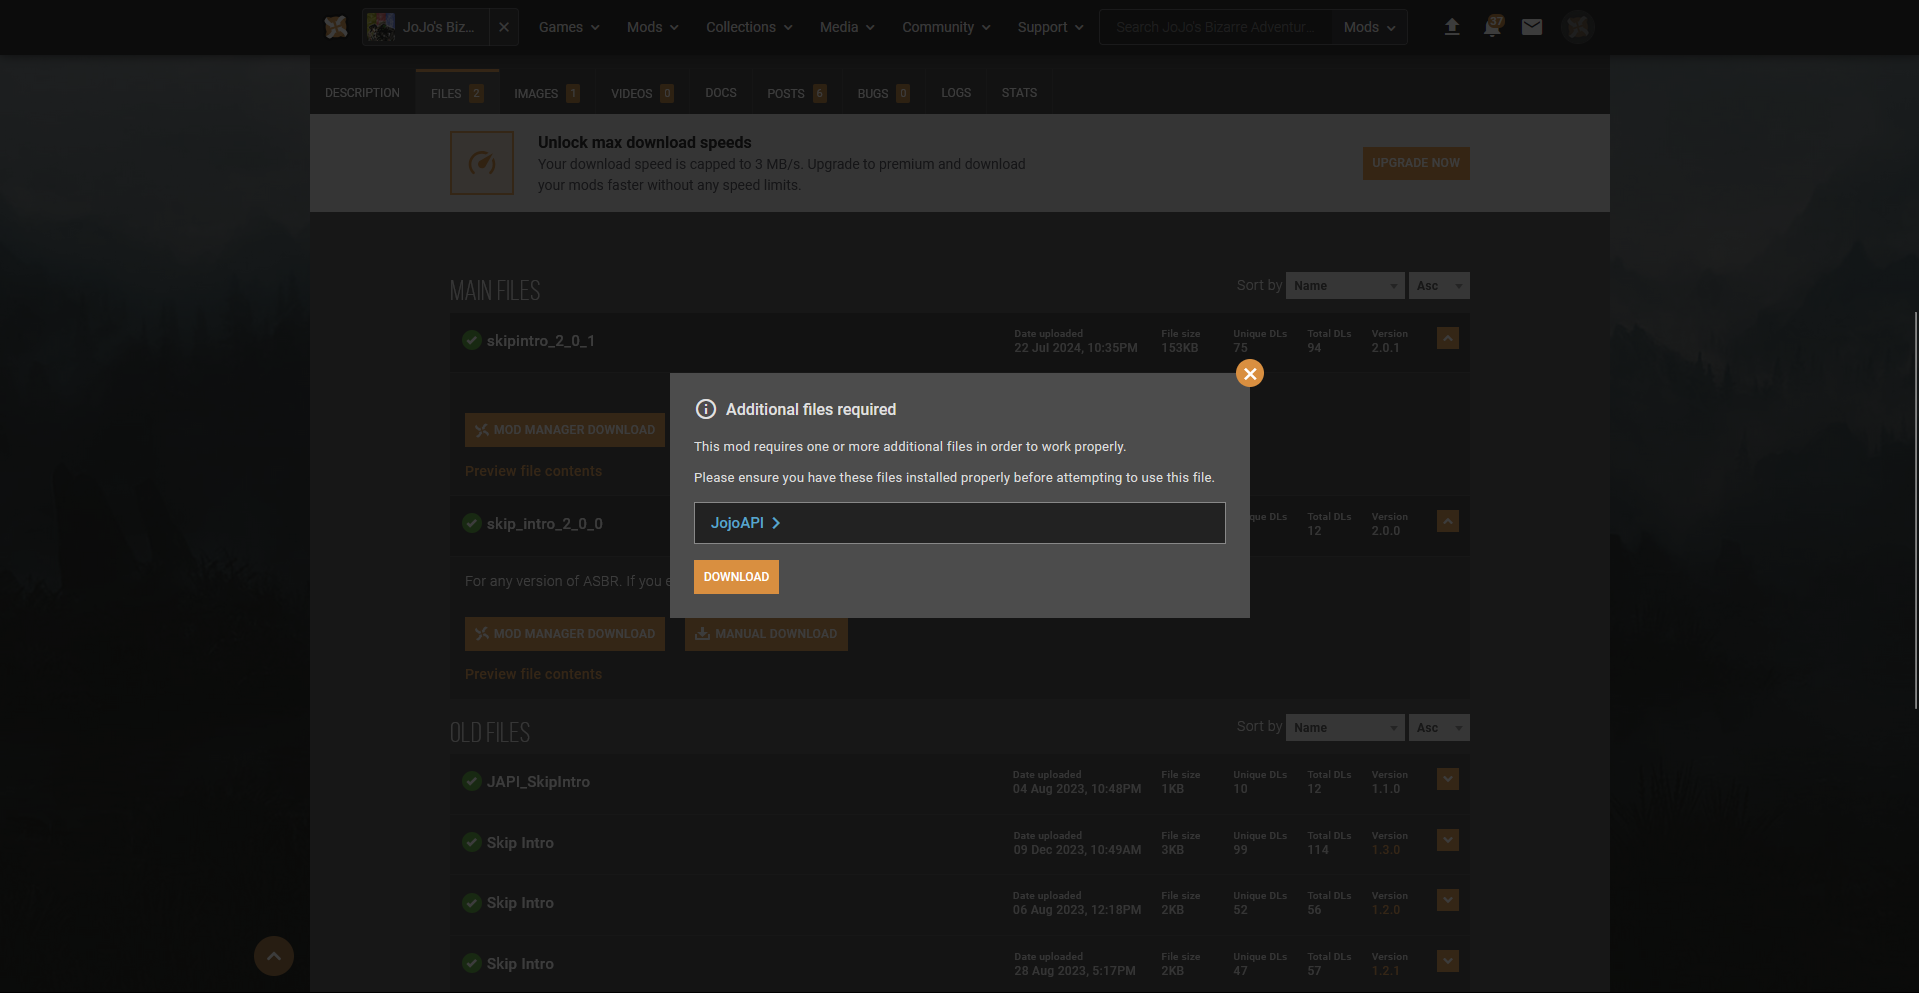Screen dimensions: 1919x993
Task: Switch to the Stats tab
Action: pyautogui.click(x=1019, y=93)
